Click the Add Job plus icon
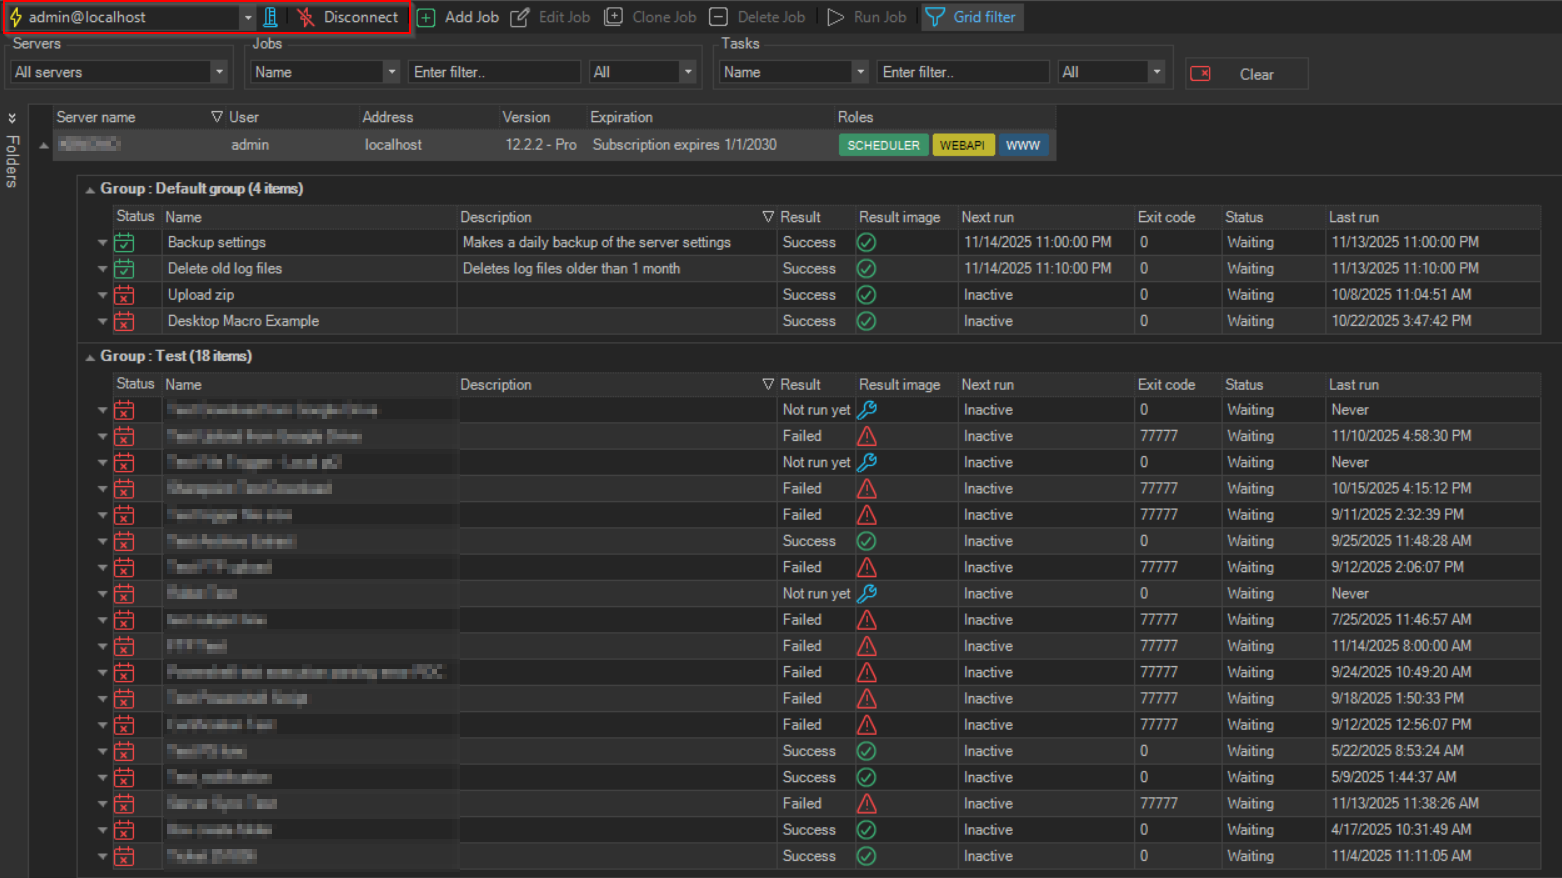Viewport: 1562px width, 878px height. 426,18
